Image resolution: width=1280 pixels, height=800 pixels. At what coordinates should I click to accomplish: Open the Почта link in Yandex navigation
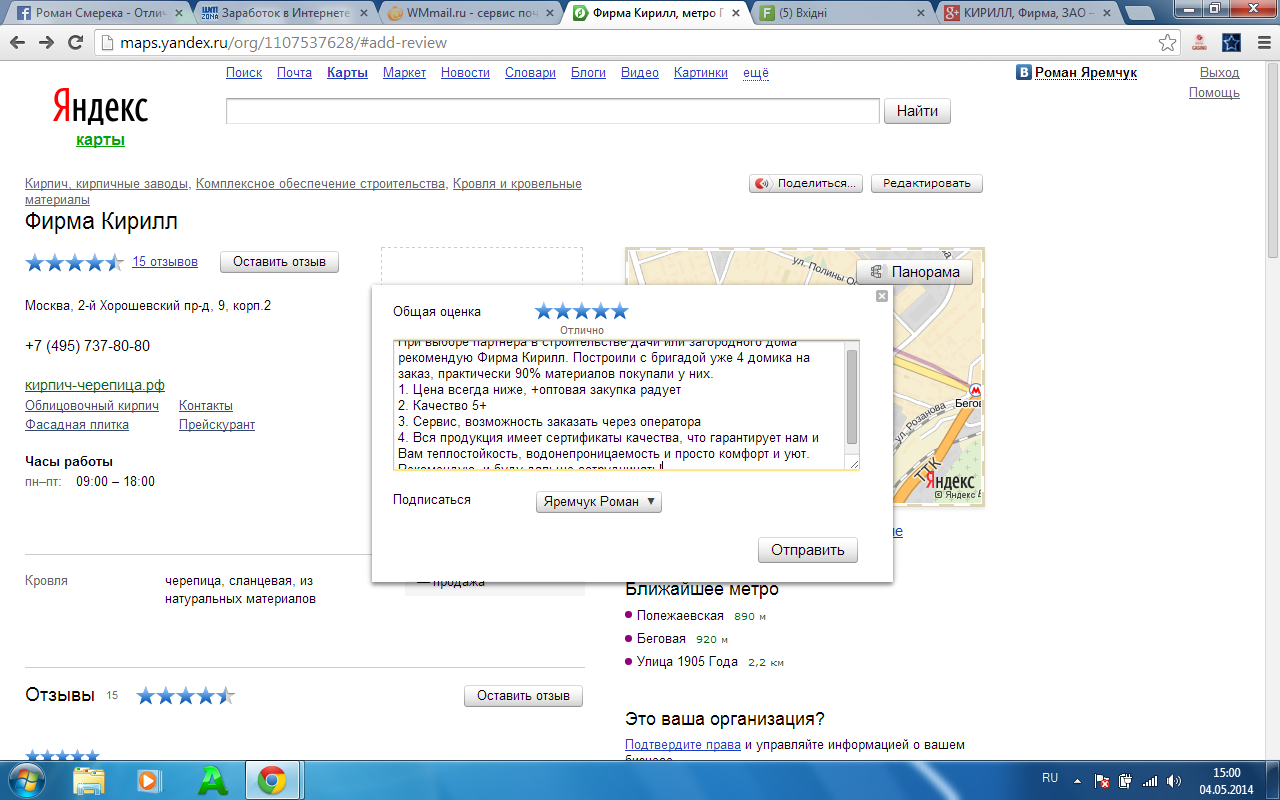tap(295, 73)
